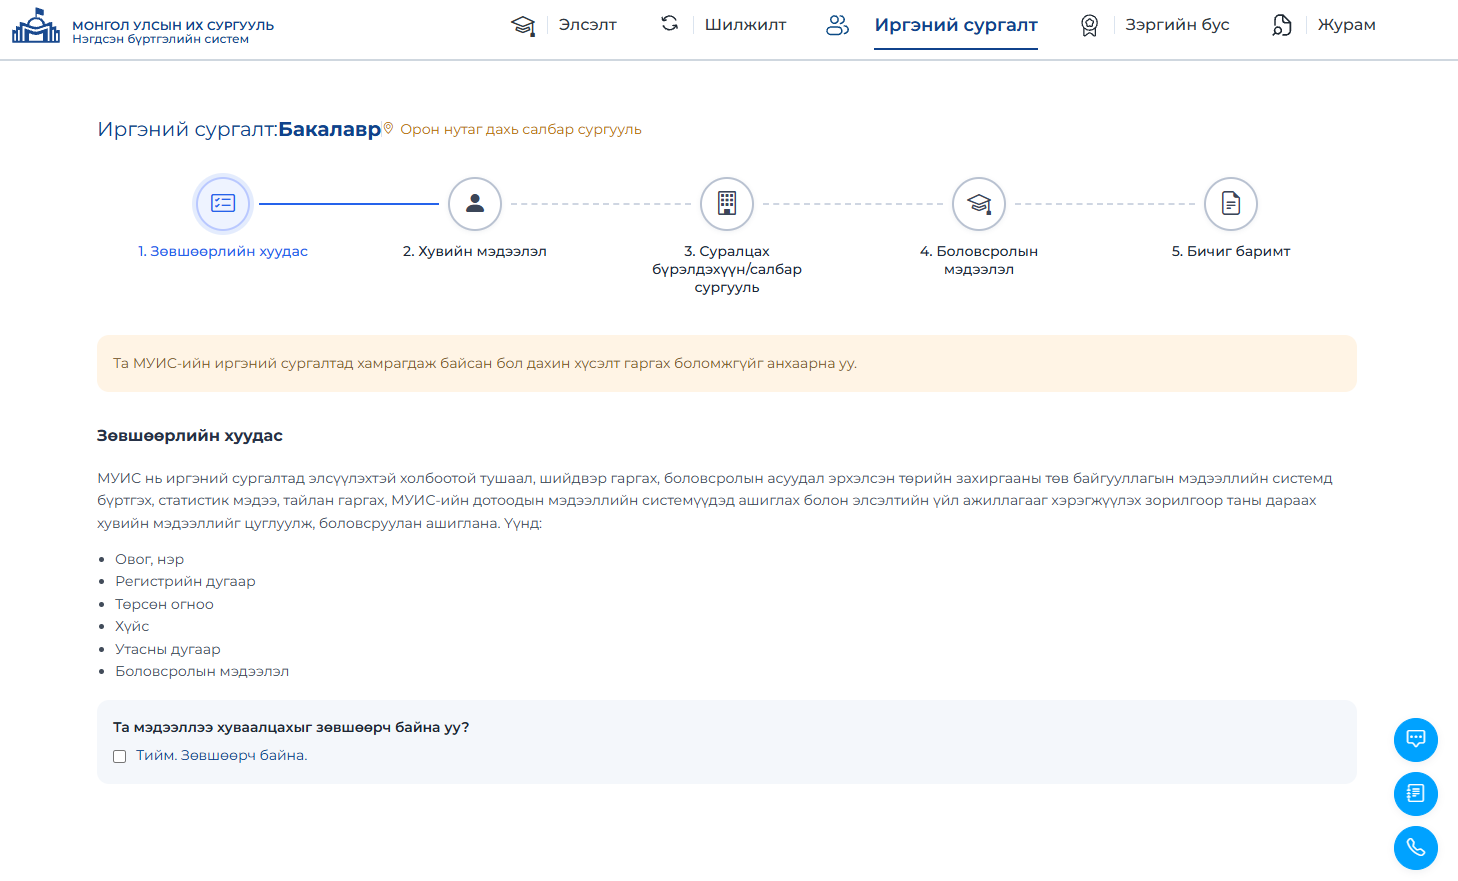Click the 'Төрсөн огноо' list item
Screen dimensions: 1458x881
pyautogui.click(x=164, y=604)
